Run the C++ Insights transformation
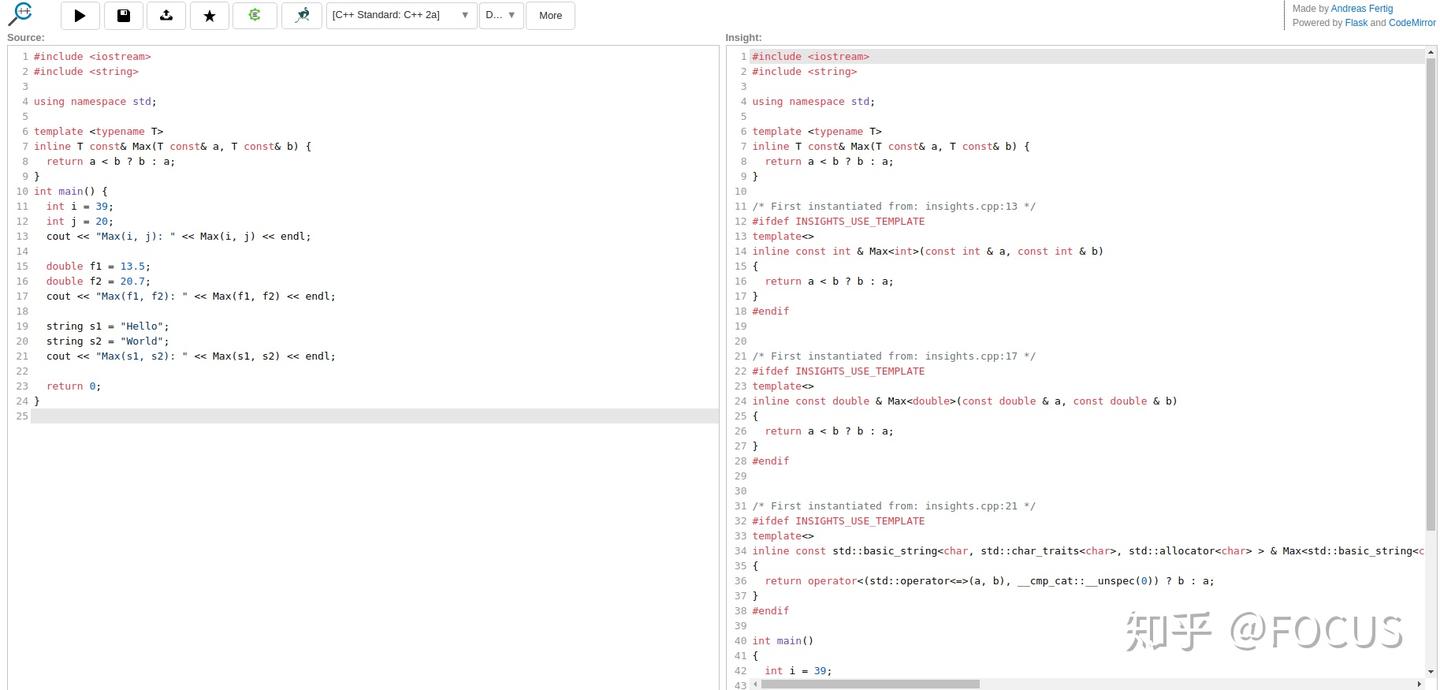Viewport: 1440px width, 690px height. point(80,15)
